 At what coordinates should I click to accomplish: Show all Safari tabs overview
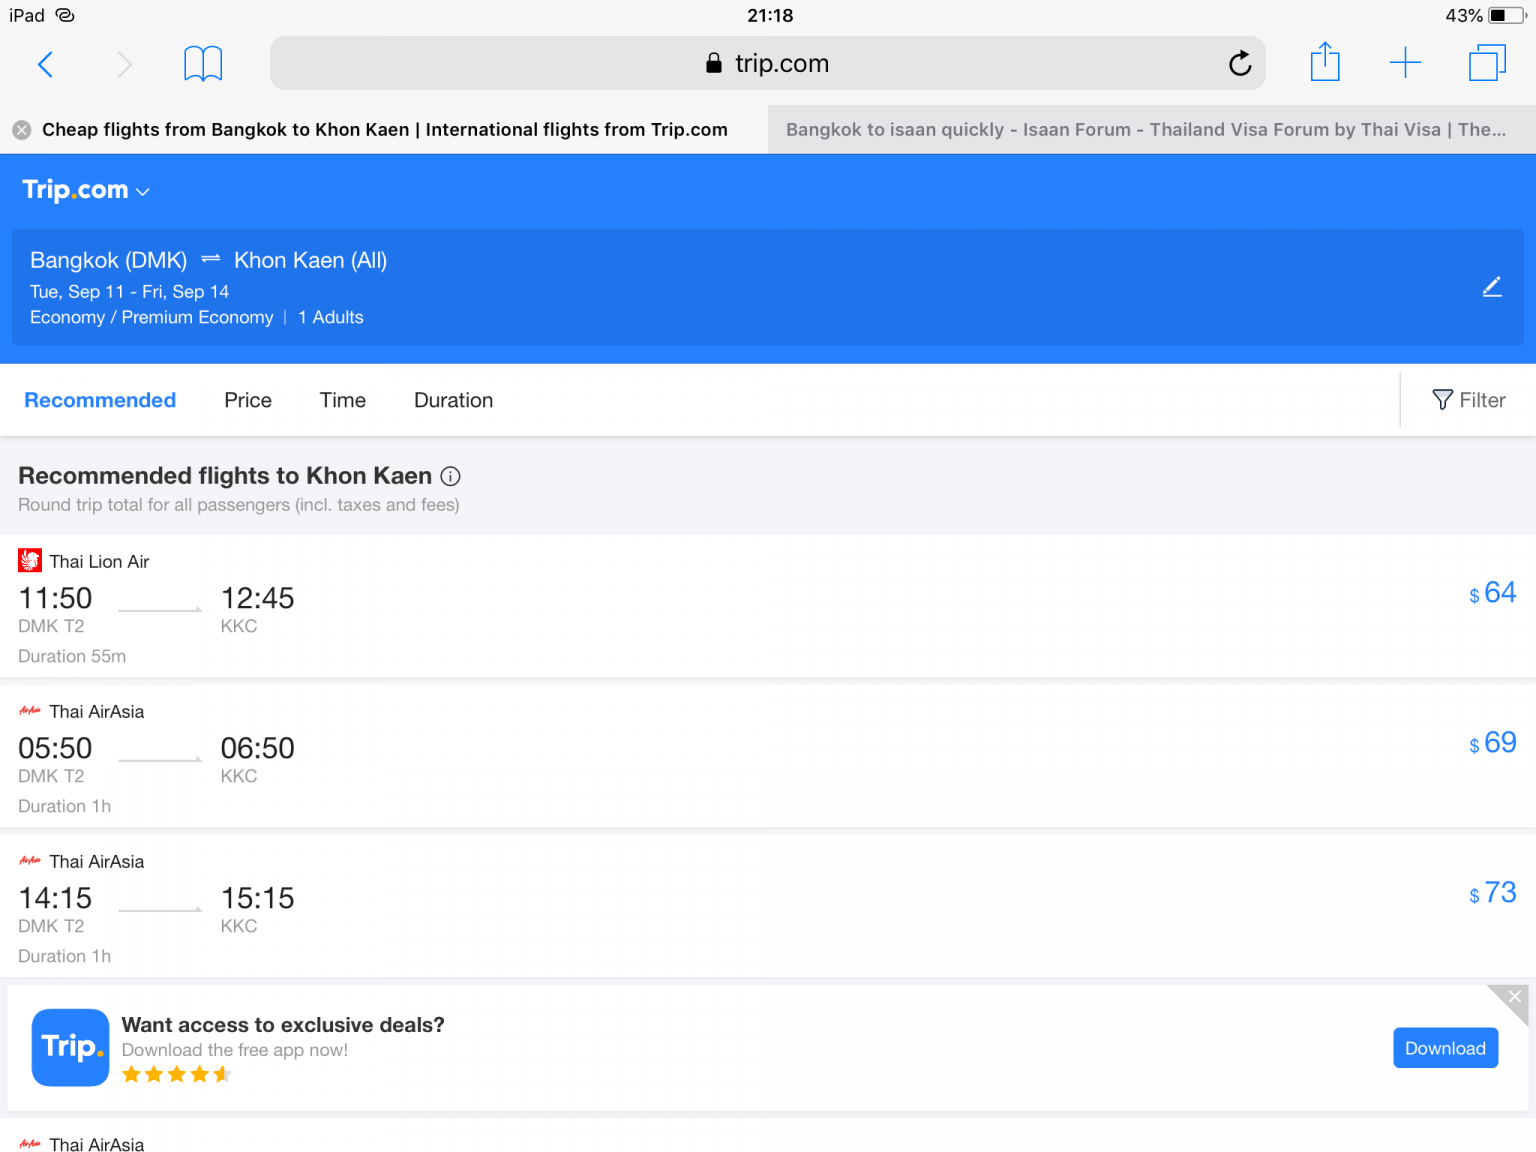coord(1487,63)
